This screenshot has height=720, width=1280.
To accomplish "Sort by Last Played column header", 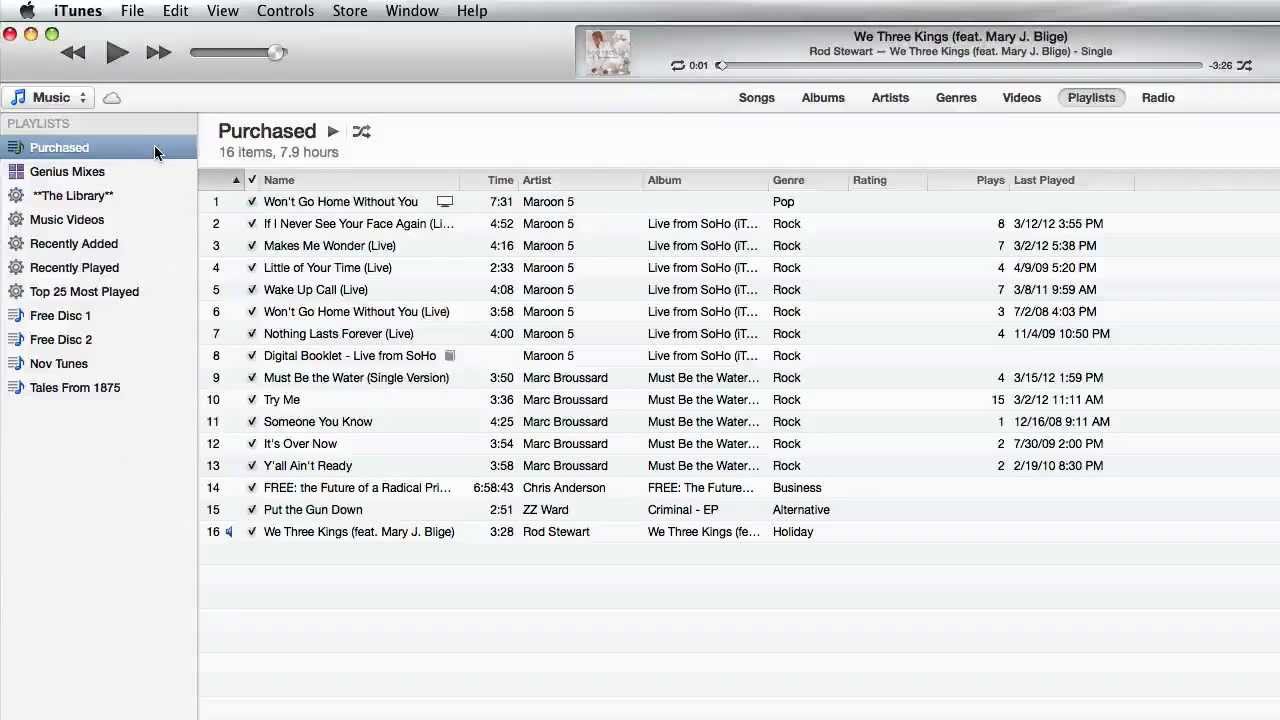I will (x=1072, y=180).
